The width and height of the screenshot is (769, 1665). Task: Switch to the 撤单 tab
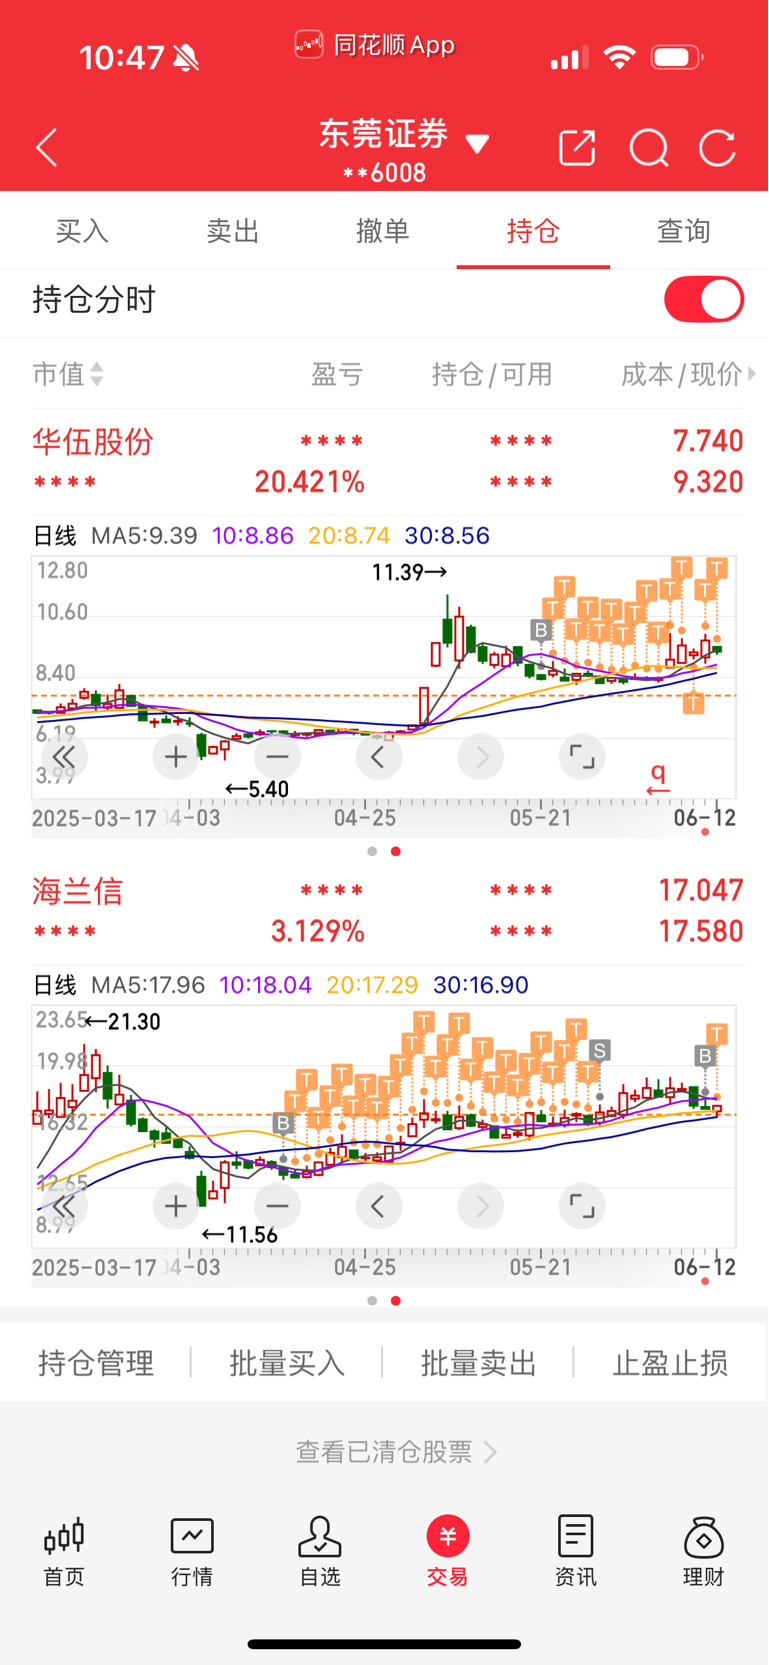(383, 231)
